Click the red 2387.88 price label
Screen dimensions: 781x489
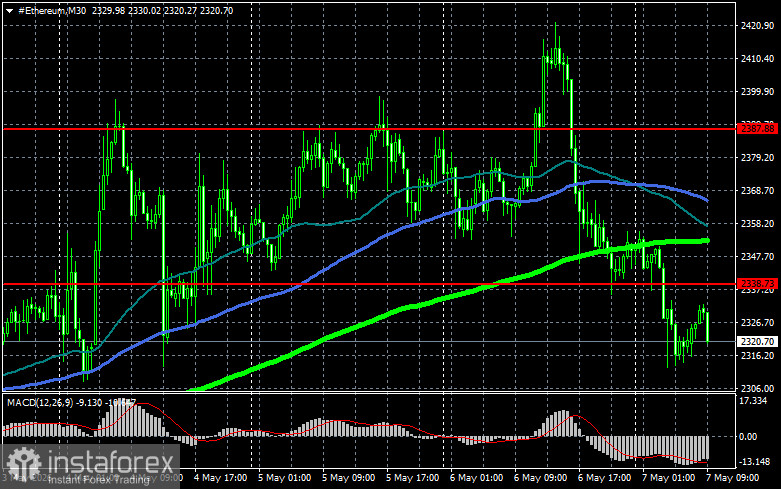758,129
